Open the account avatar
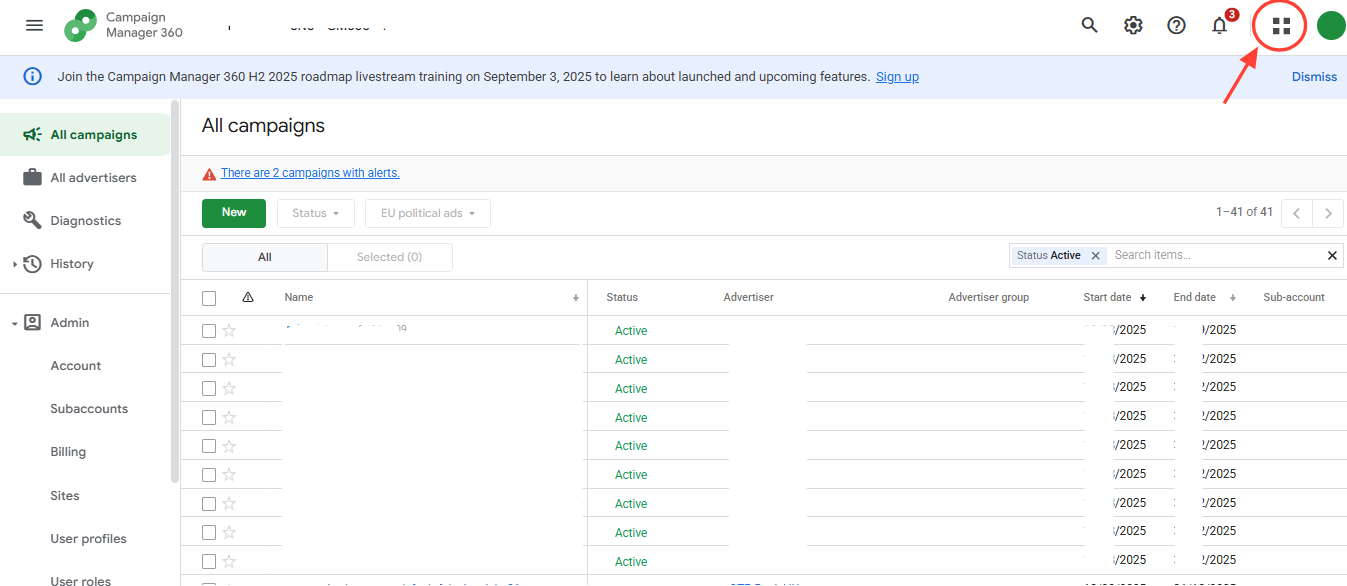This screenshot has width=1347, height=586. [x=1331, y=25]
